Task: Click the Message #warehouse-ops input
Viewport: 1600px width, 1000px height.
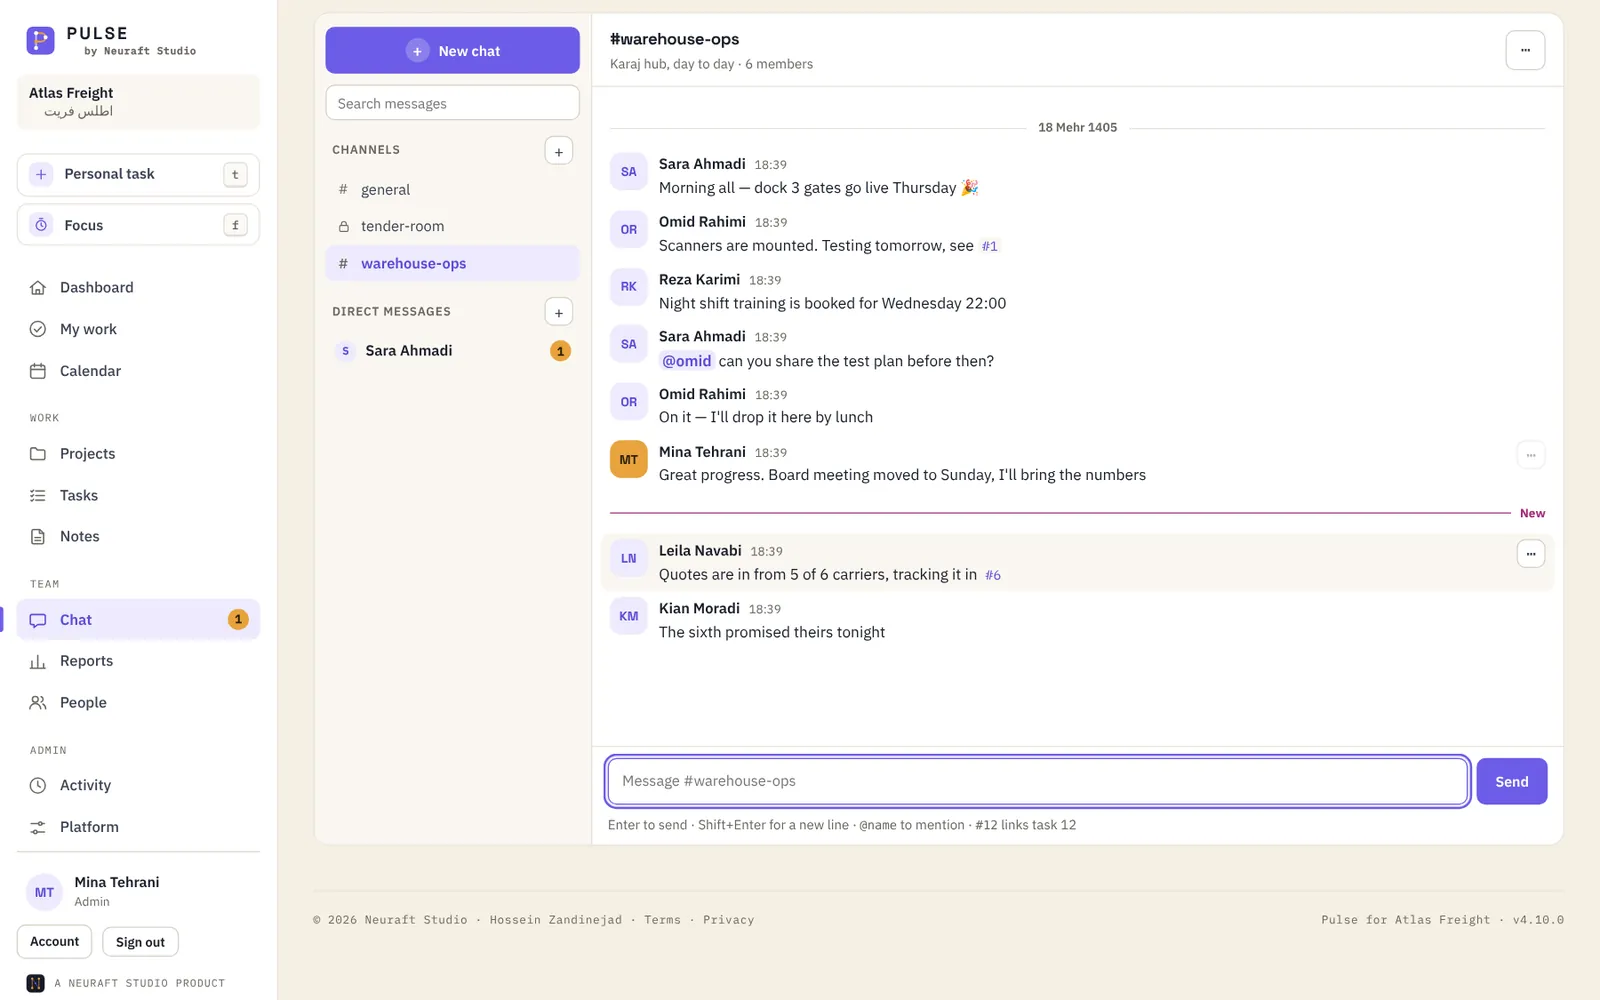Action: (1037, 781)
